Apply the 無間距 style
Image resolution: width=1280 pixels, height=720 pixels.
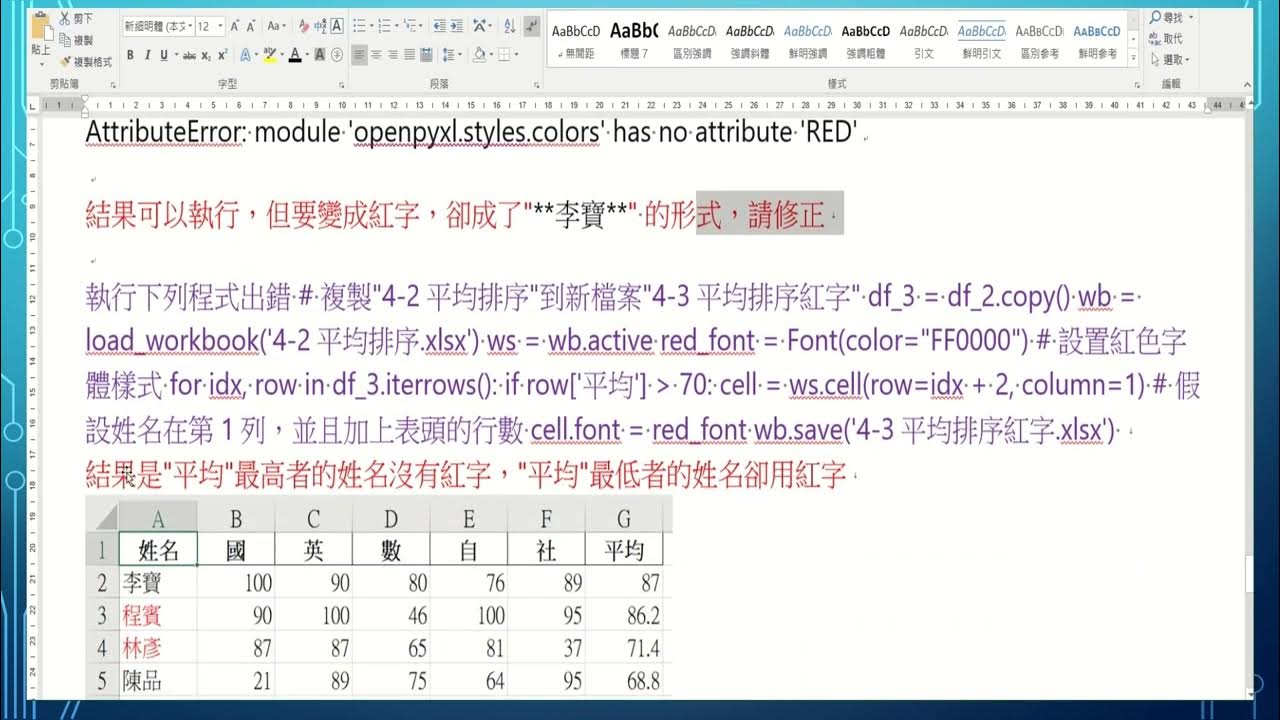pyautogui.click(x=577, y=41)
